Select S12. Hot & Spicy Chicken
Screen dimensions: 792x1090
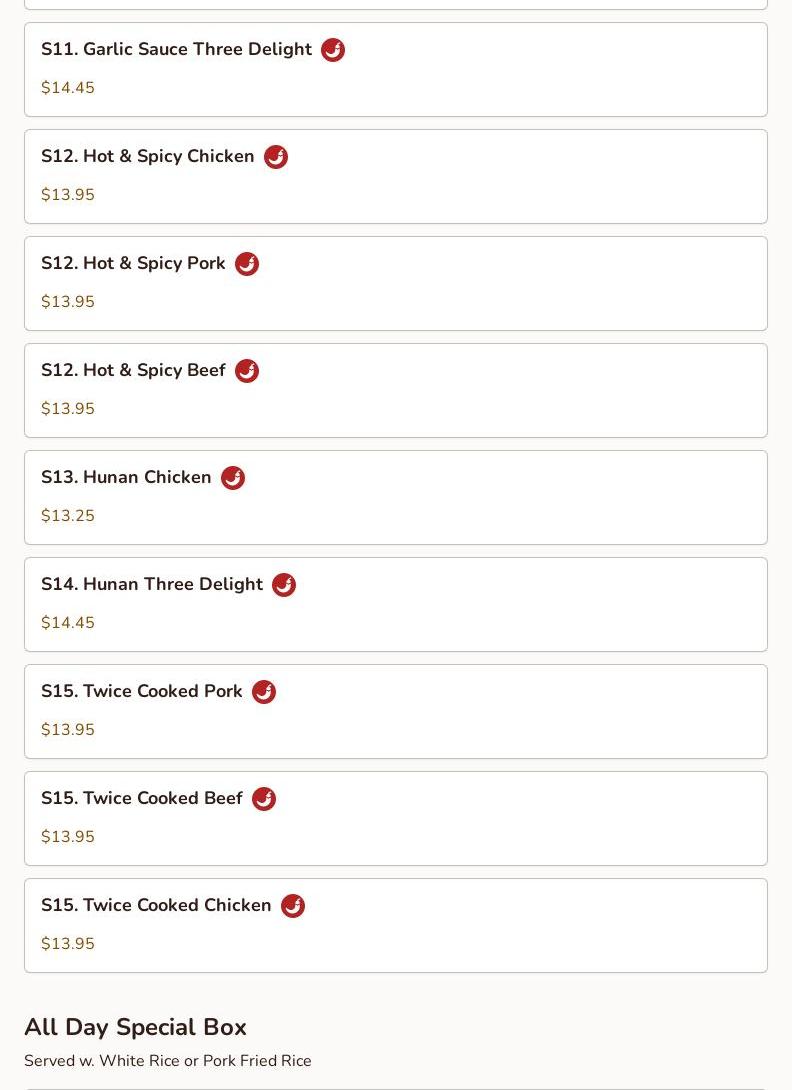click(396, 177)
